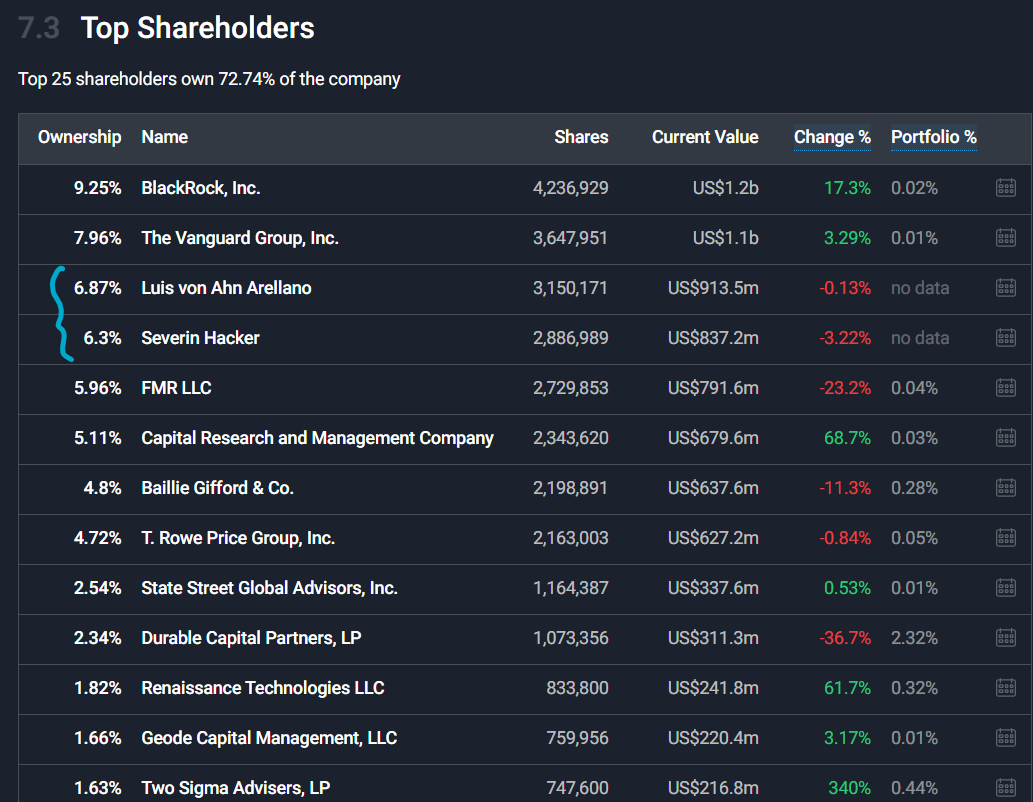This screenshot has height=802, width=1033.
Task: Click the 17.3% change value
Action: tap(847, 188)
